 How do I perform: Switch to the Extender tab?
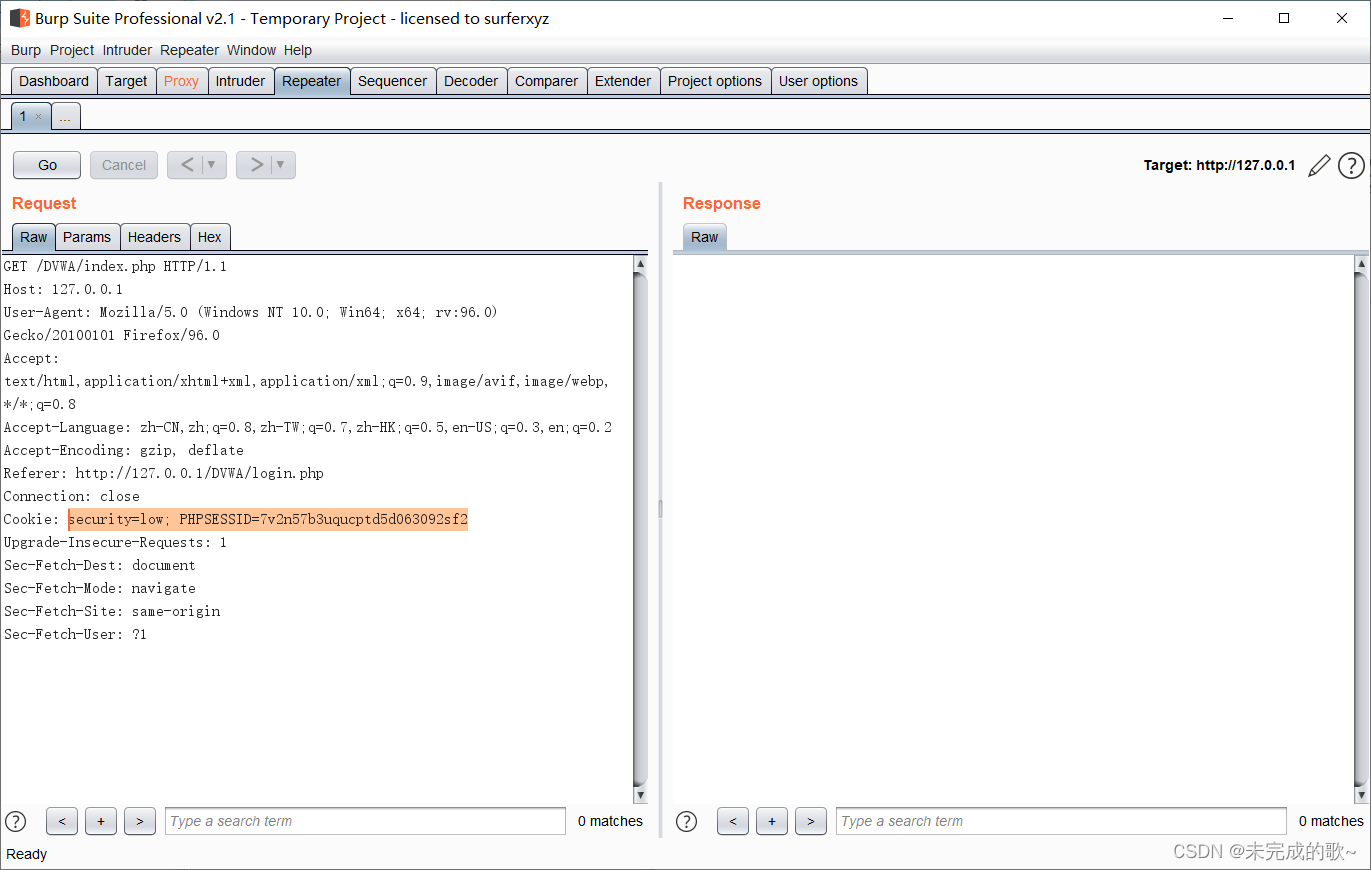tap(623, 81)
